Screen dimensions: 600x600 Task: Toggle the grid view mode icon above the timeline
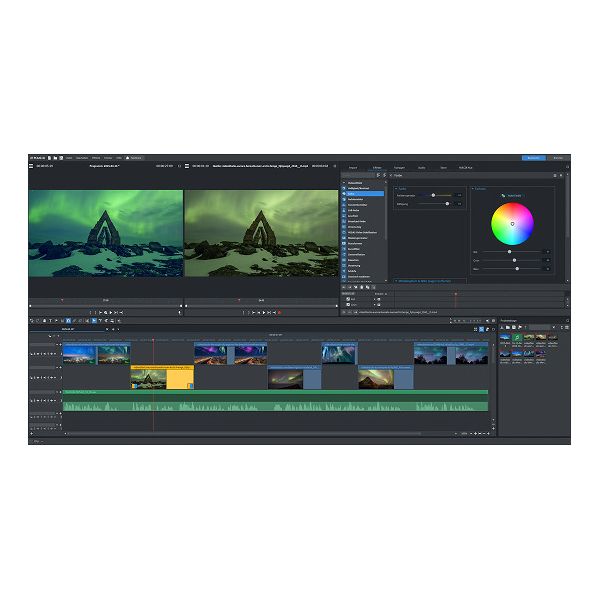pyautogui.click(x=476, y=329)
